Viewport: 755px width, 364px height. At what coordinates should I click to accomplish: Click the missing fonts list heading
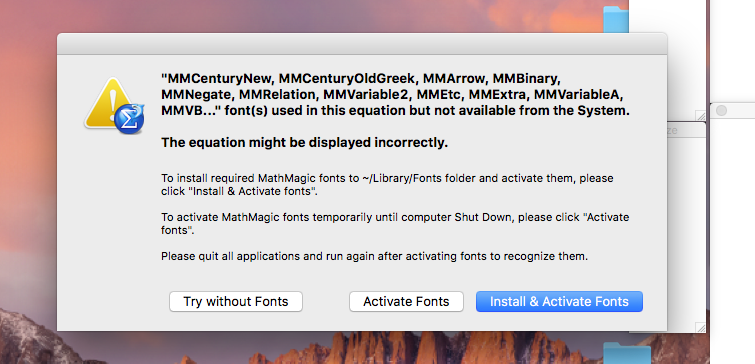395,95
